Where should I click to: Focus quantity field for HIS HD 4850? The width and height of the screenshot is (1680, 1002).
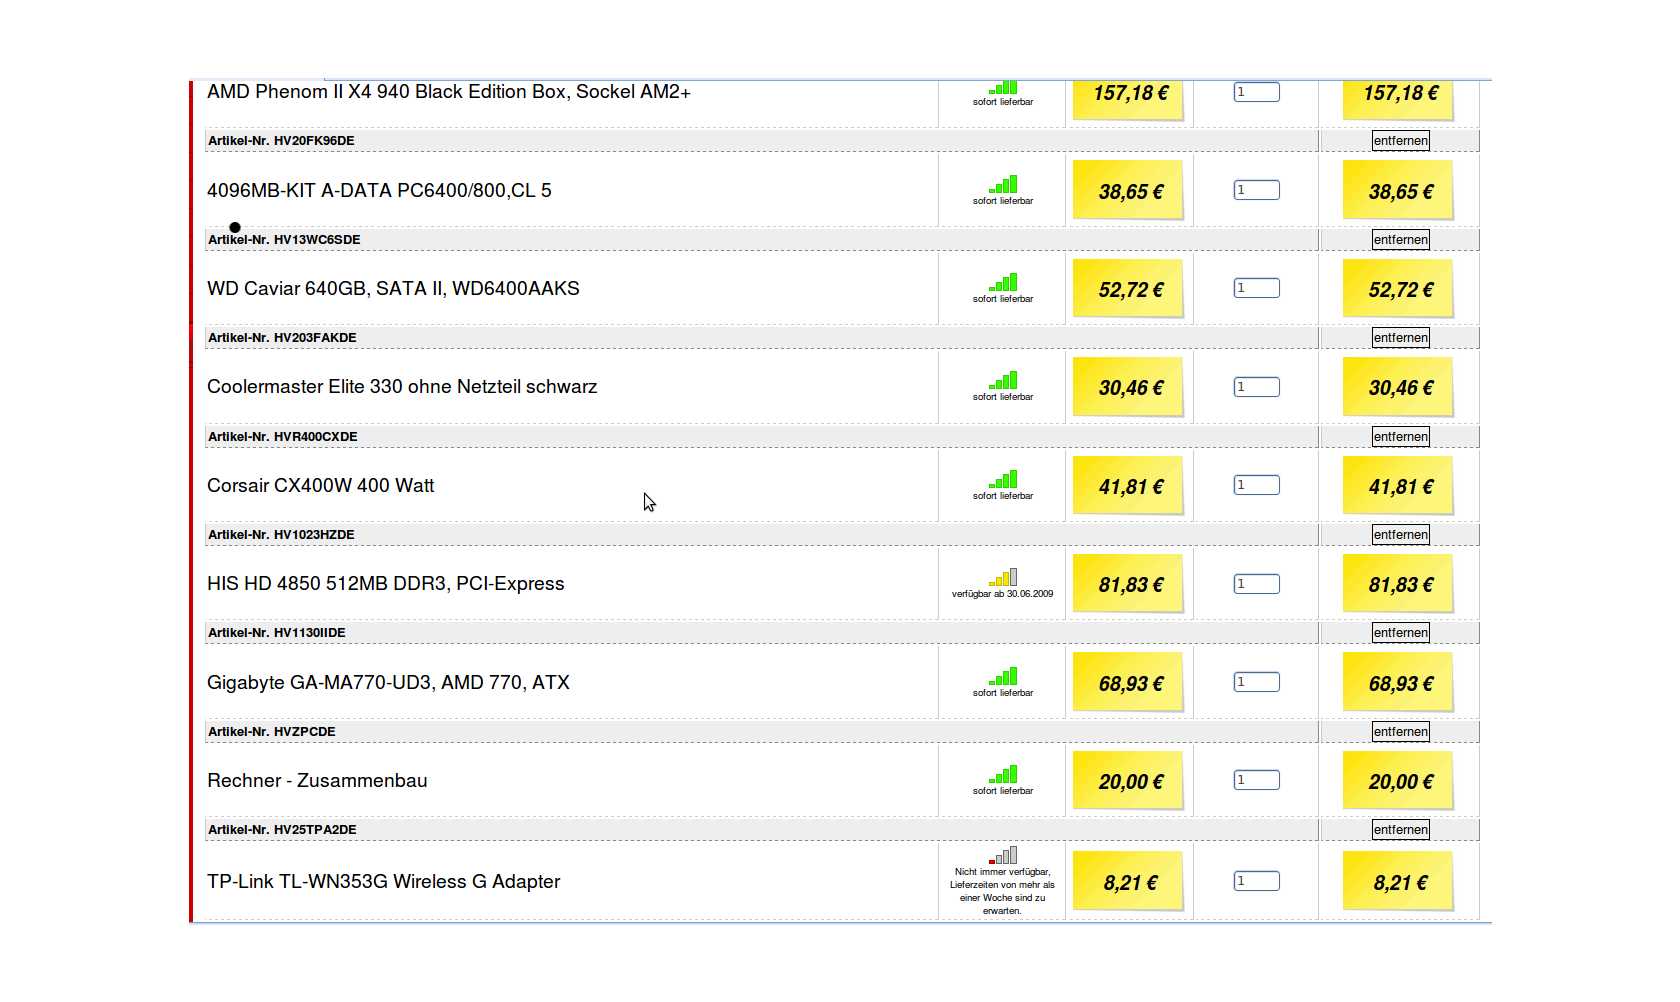[x=1257, y=584]
